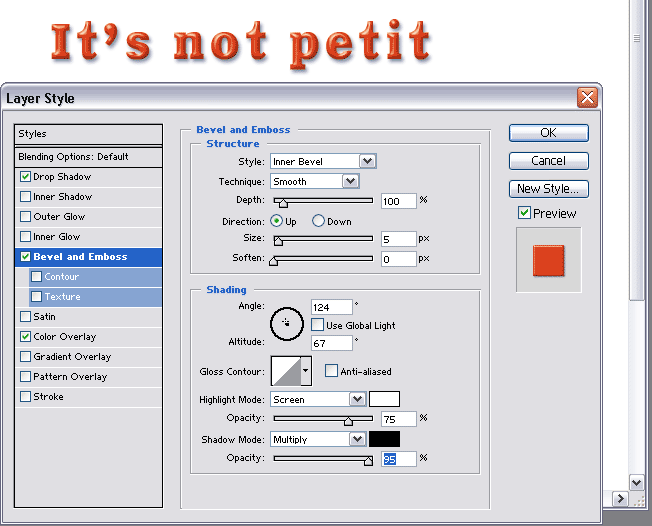Image resolution: width=652 pixels, height=526 pixels.
Task: Toggle Use Global Light checkbox
Action: [317, 324]
